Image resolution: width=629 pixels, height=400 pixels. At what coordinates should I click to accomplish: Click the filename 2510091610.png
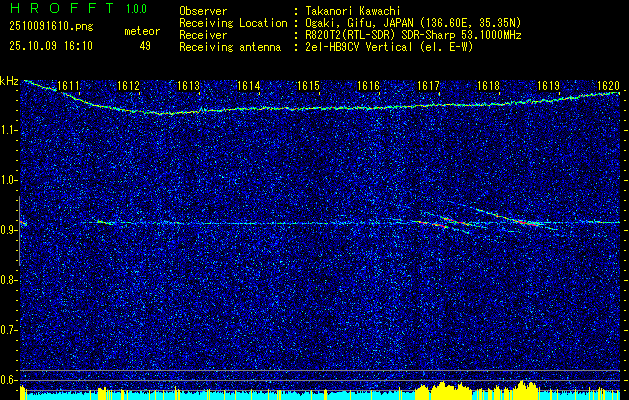[51, 27]
